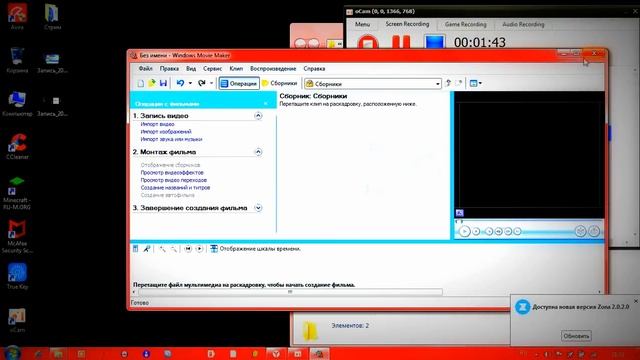Toggle the Операции tasks pane button
This screenshot has height=360, width=640.
click(239, 83)
